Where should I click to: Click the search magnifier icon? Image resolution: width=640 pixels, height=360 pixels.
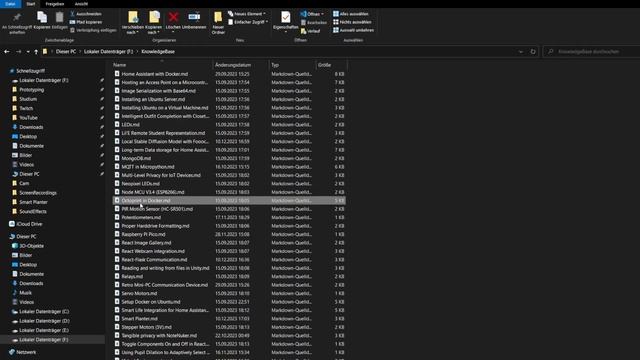pyautogui.click(x=551, y=52)
